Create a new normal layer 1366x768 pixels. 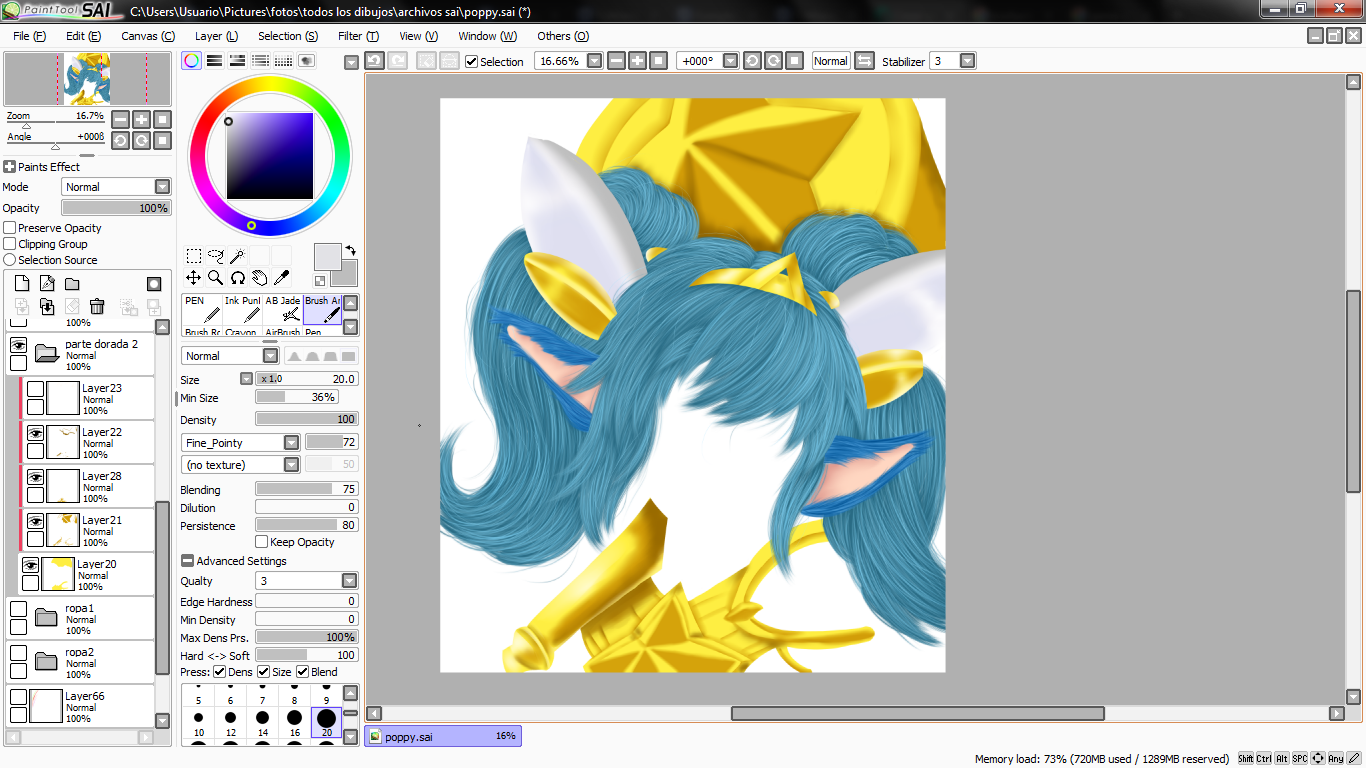tap(22, 284)
